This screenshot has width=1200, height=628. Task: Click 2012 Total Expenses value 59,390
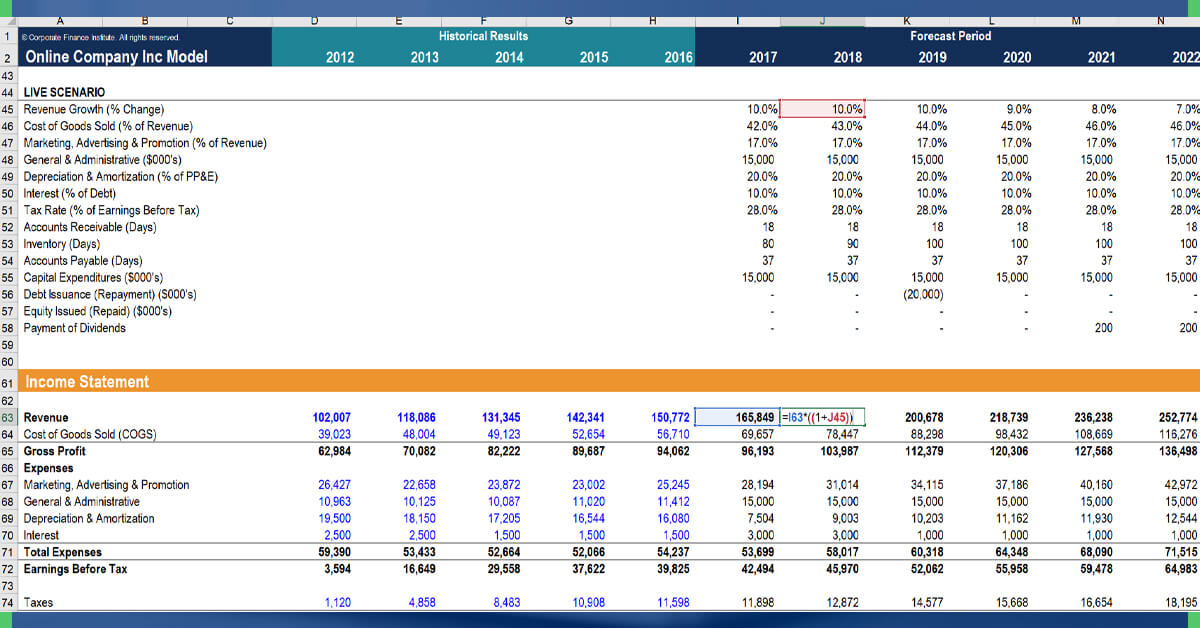click(x=333, y=552)
